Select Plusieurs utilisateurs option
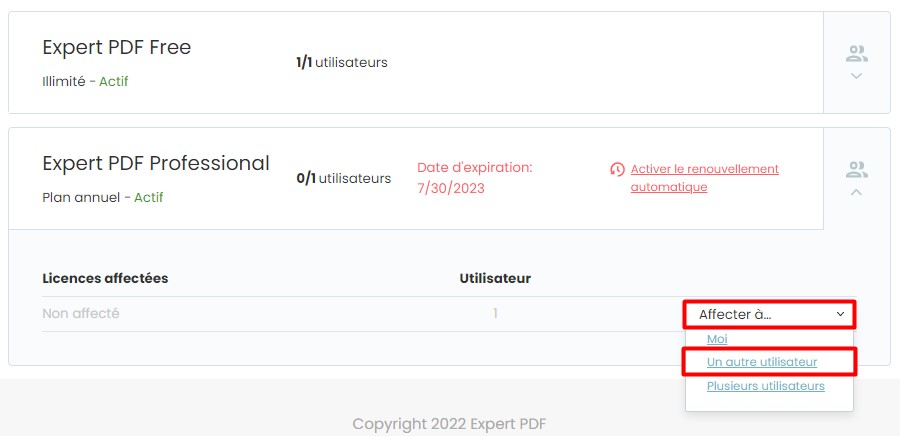Screen dimensions: 900x436 tap(766, 386)
